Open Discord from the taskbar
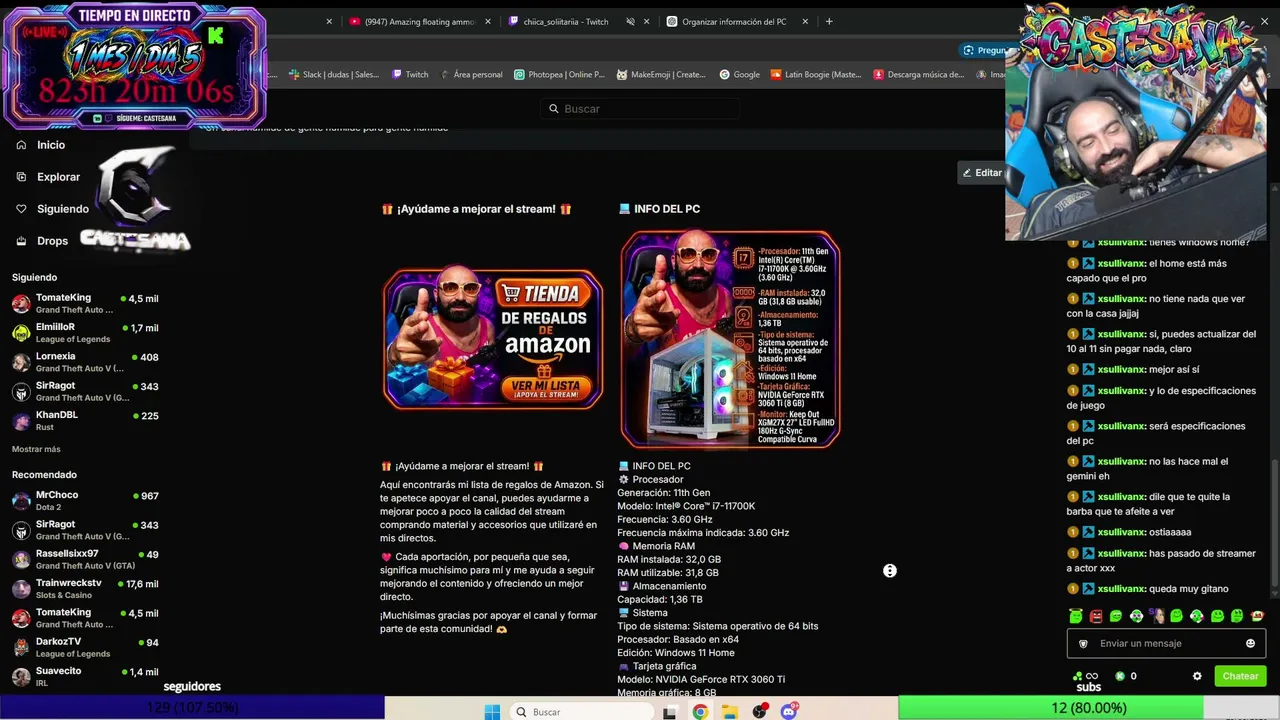 pos(789,712)
